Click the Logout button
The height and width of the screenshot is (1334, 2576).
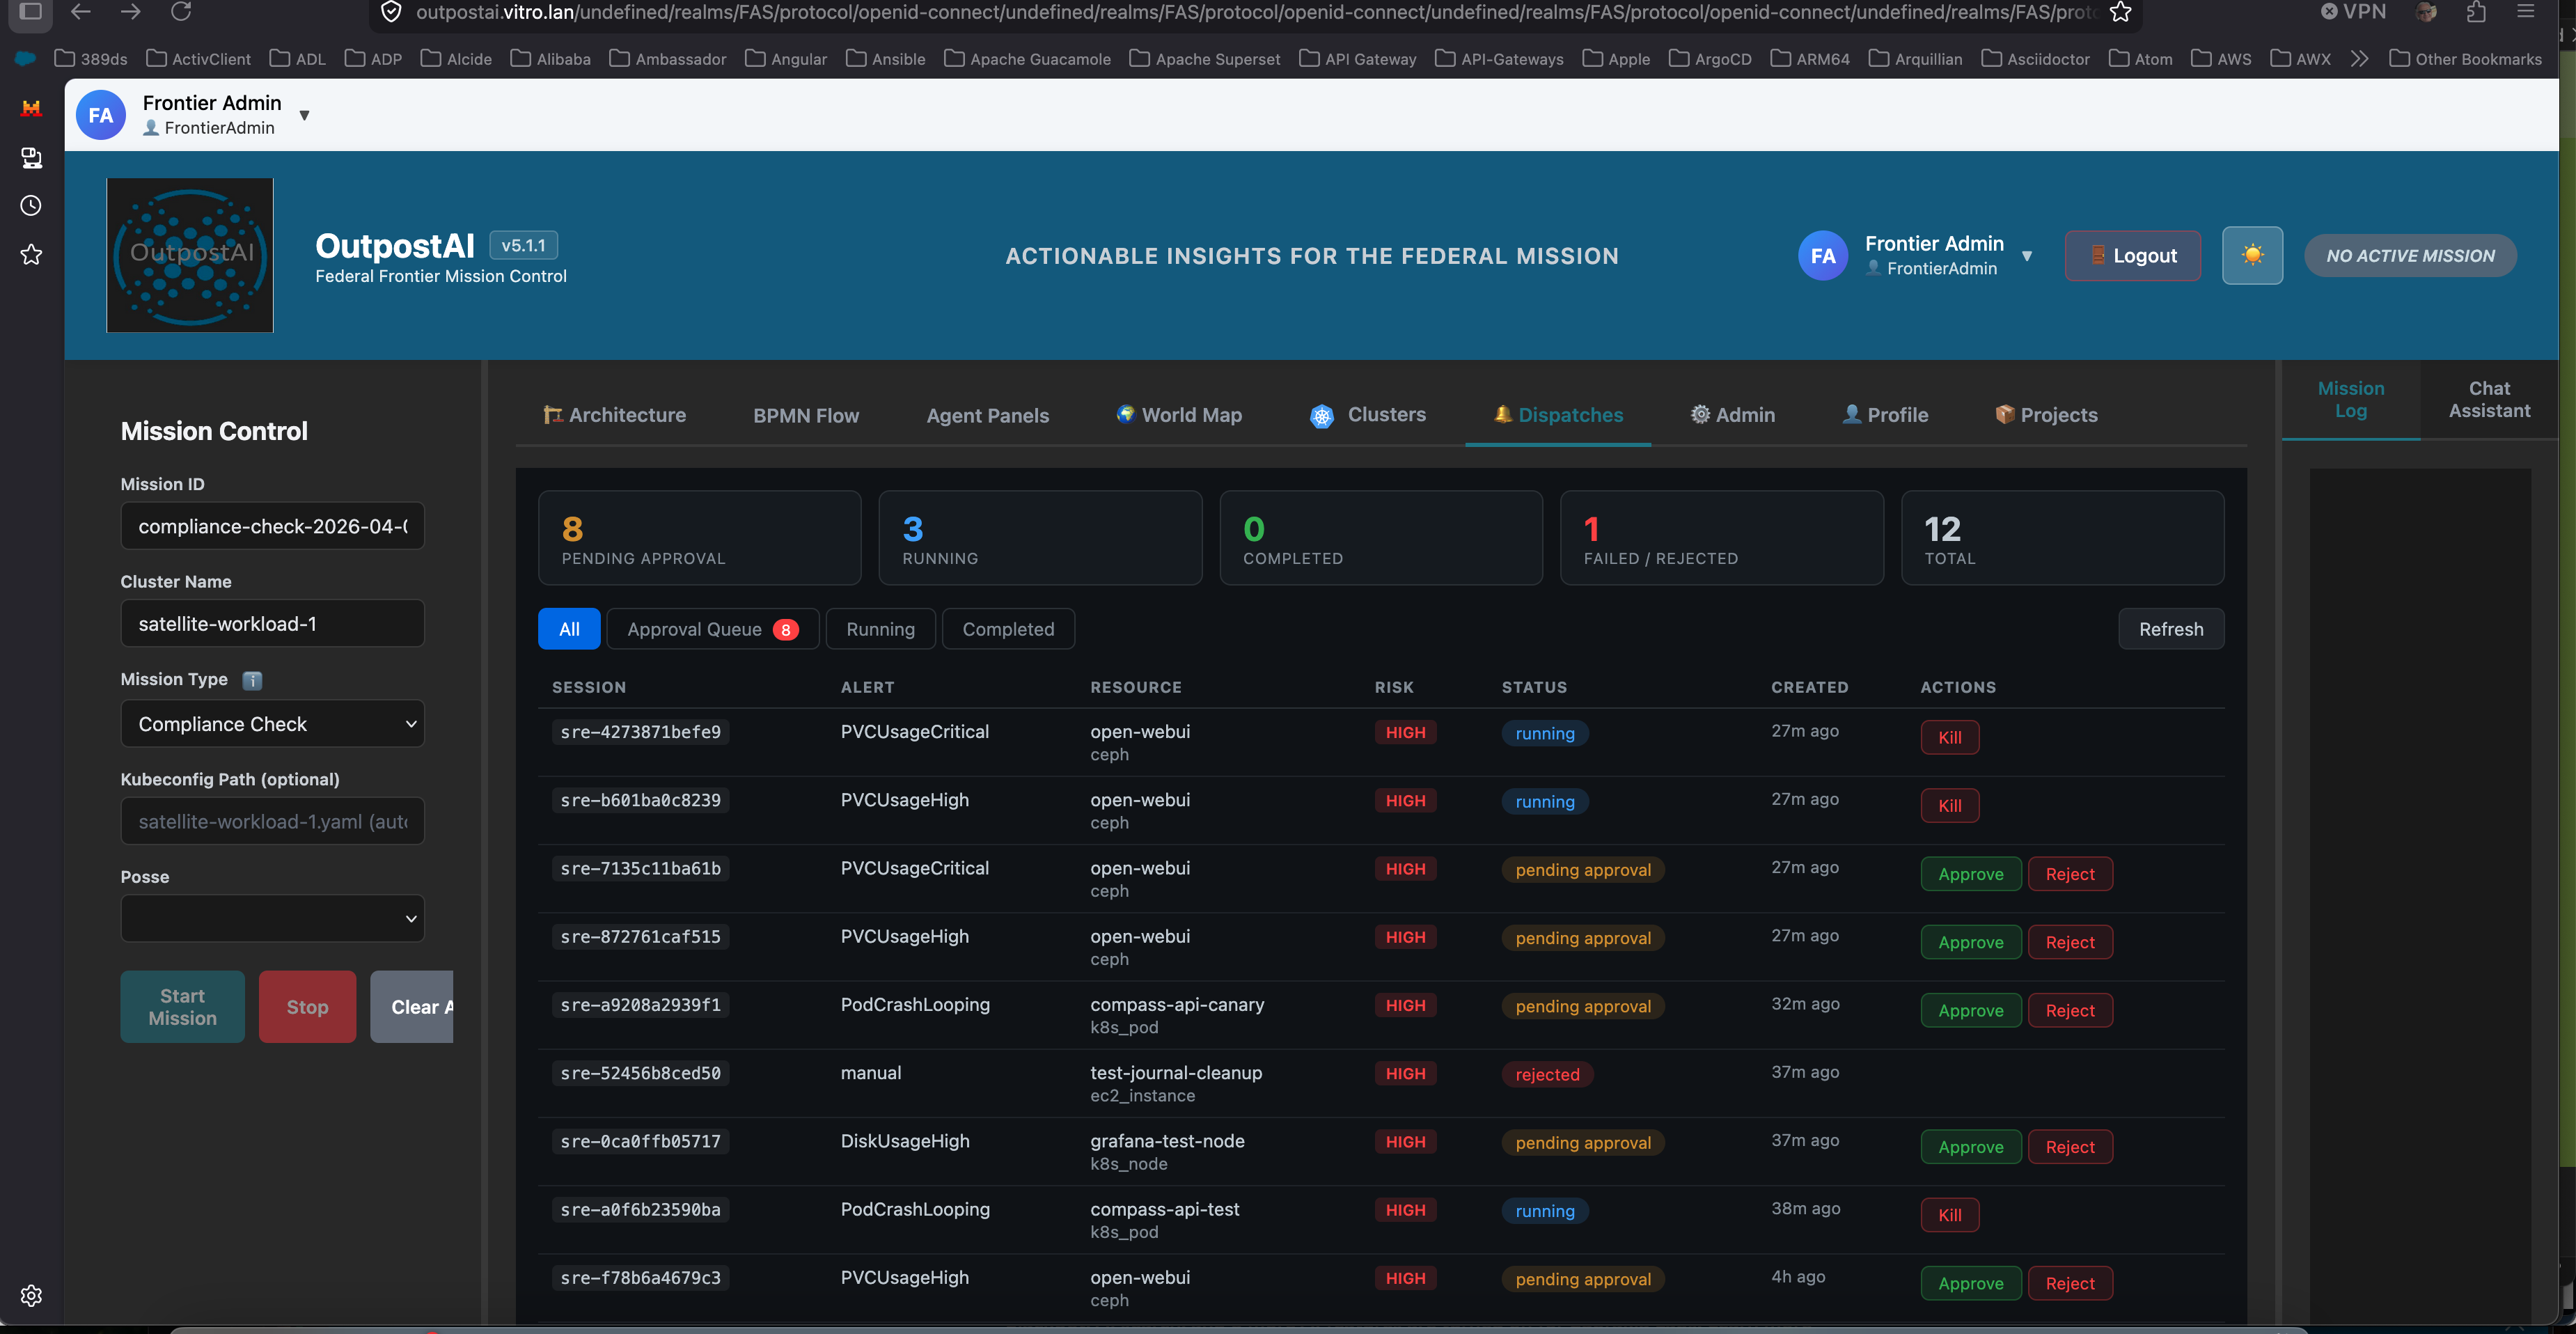(2132, 256)
